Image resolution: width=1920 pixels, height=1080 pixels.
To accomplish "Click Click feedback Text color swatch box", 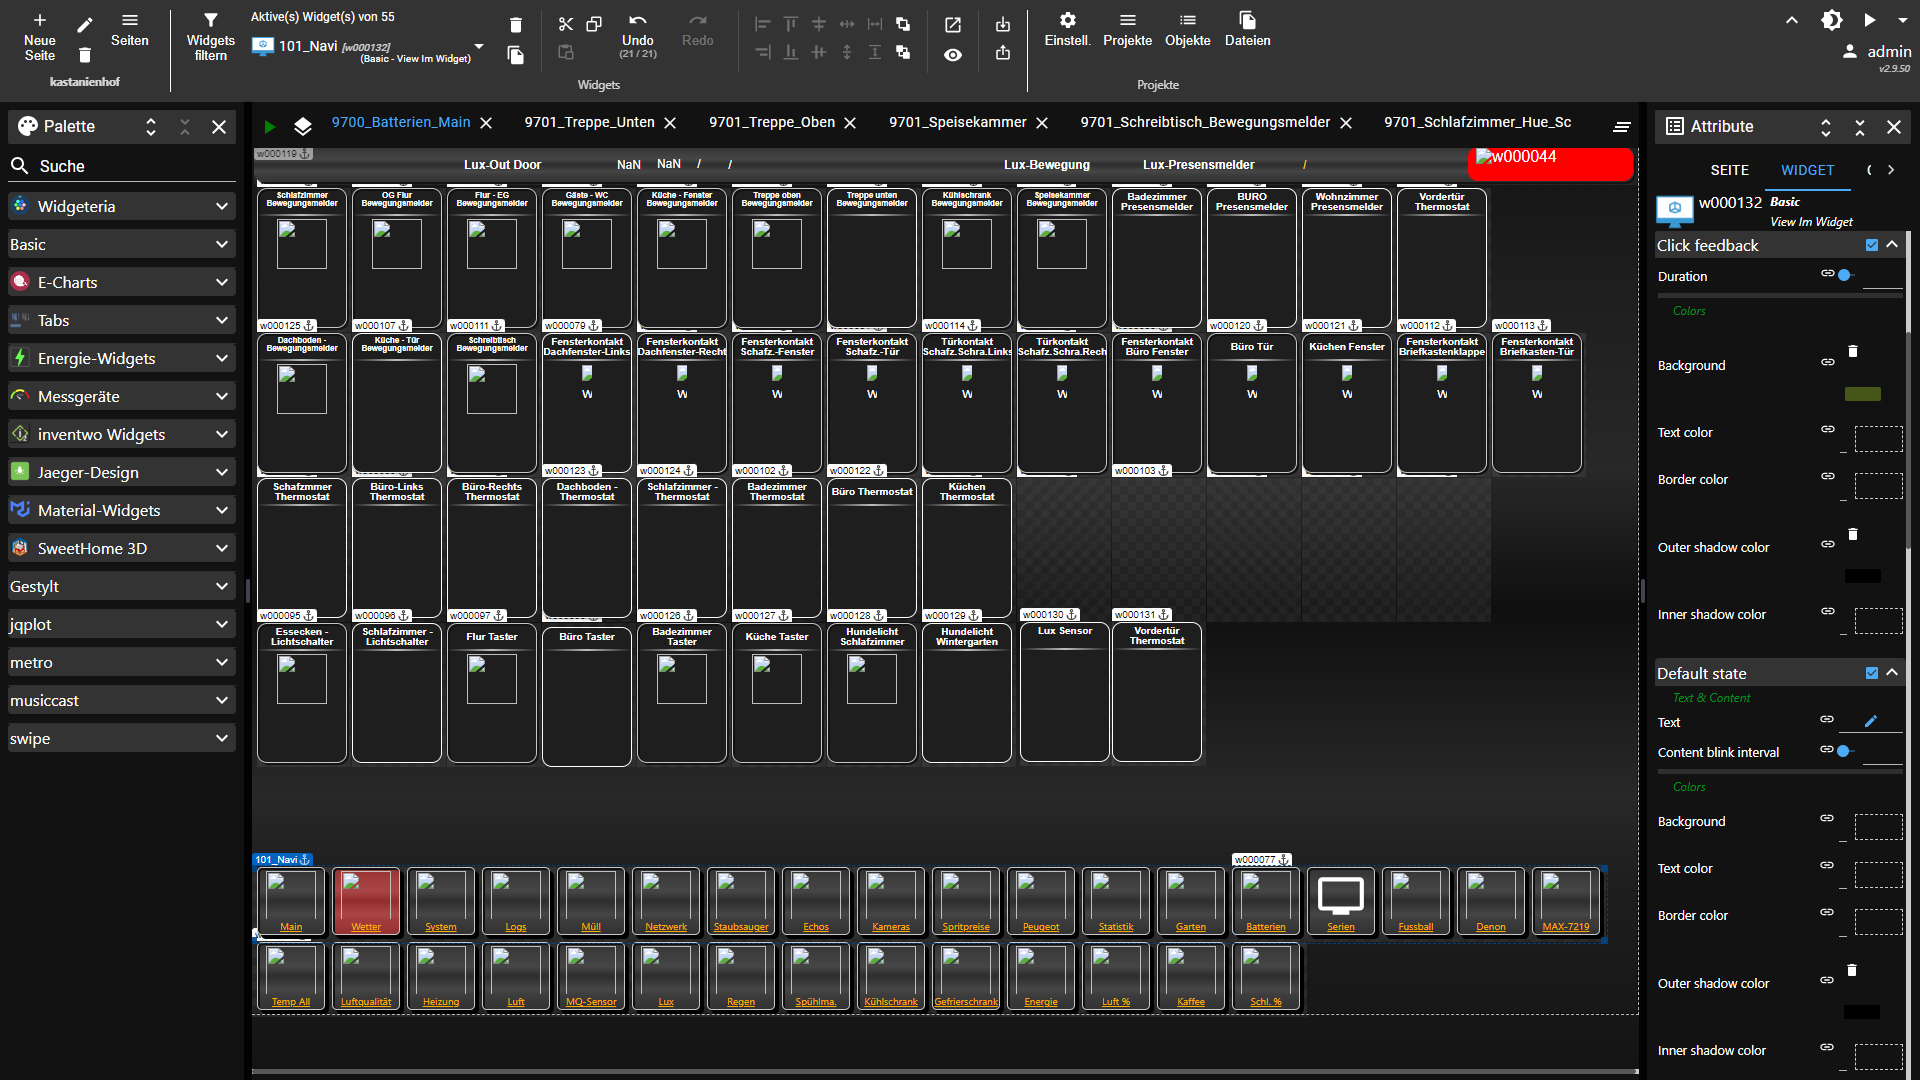I will [1879, 439].
